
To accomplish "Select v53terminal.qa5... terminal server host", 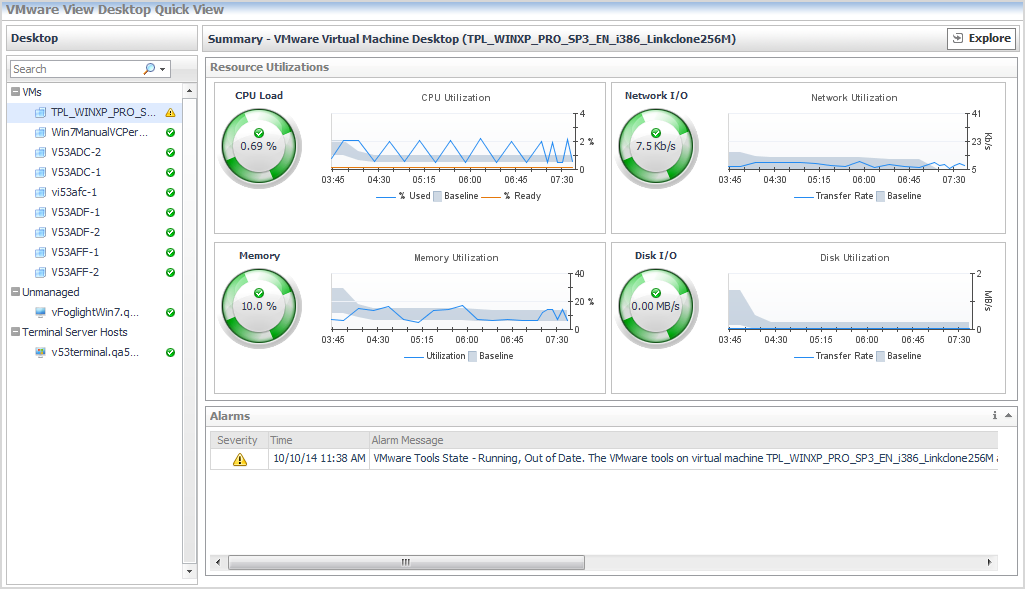I will tap(95, 352).
